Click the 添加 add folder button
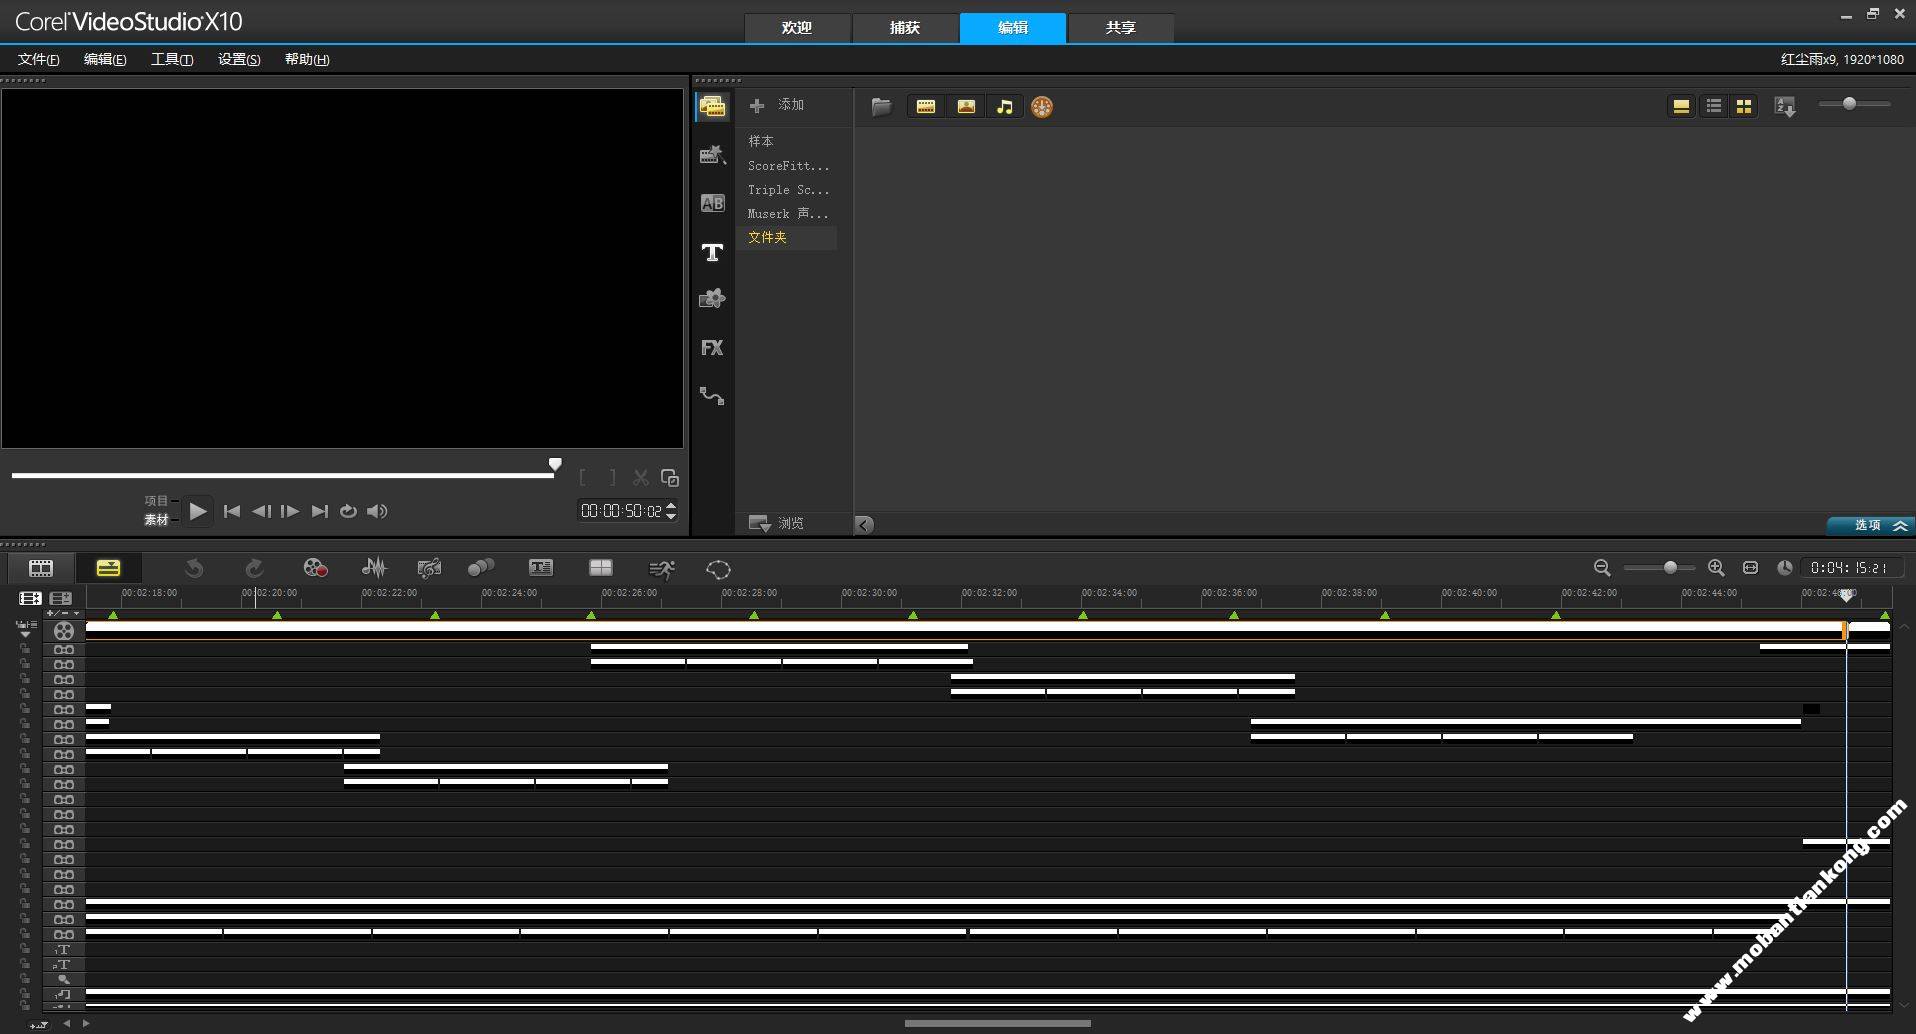 click(x=777, y=105)
